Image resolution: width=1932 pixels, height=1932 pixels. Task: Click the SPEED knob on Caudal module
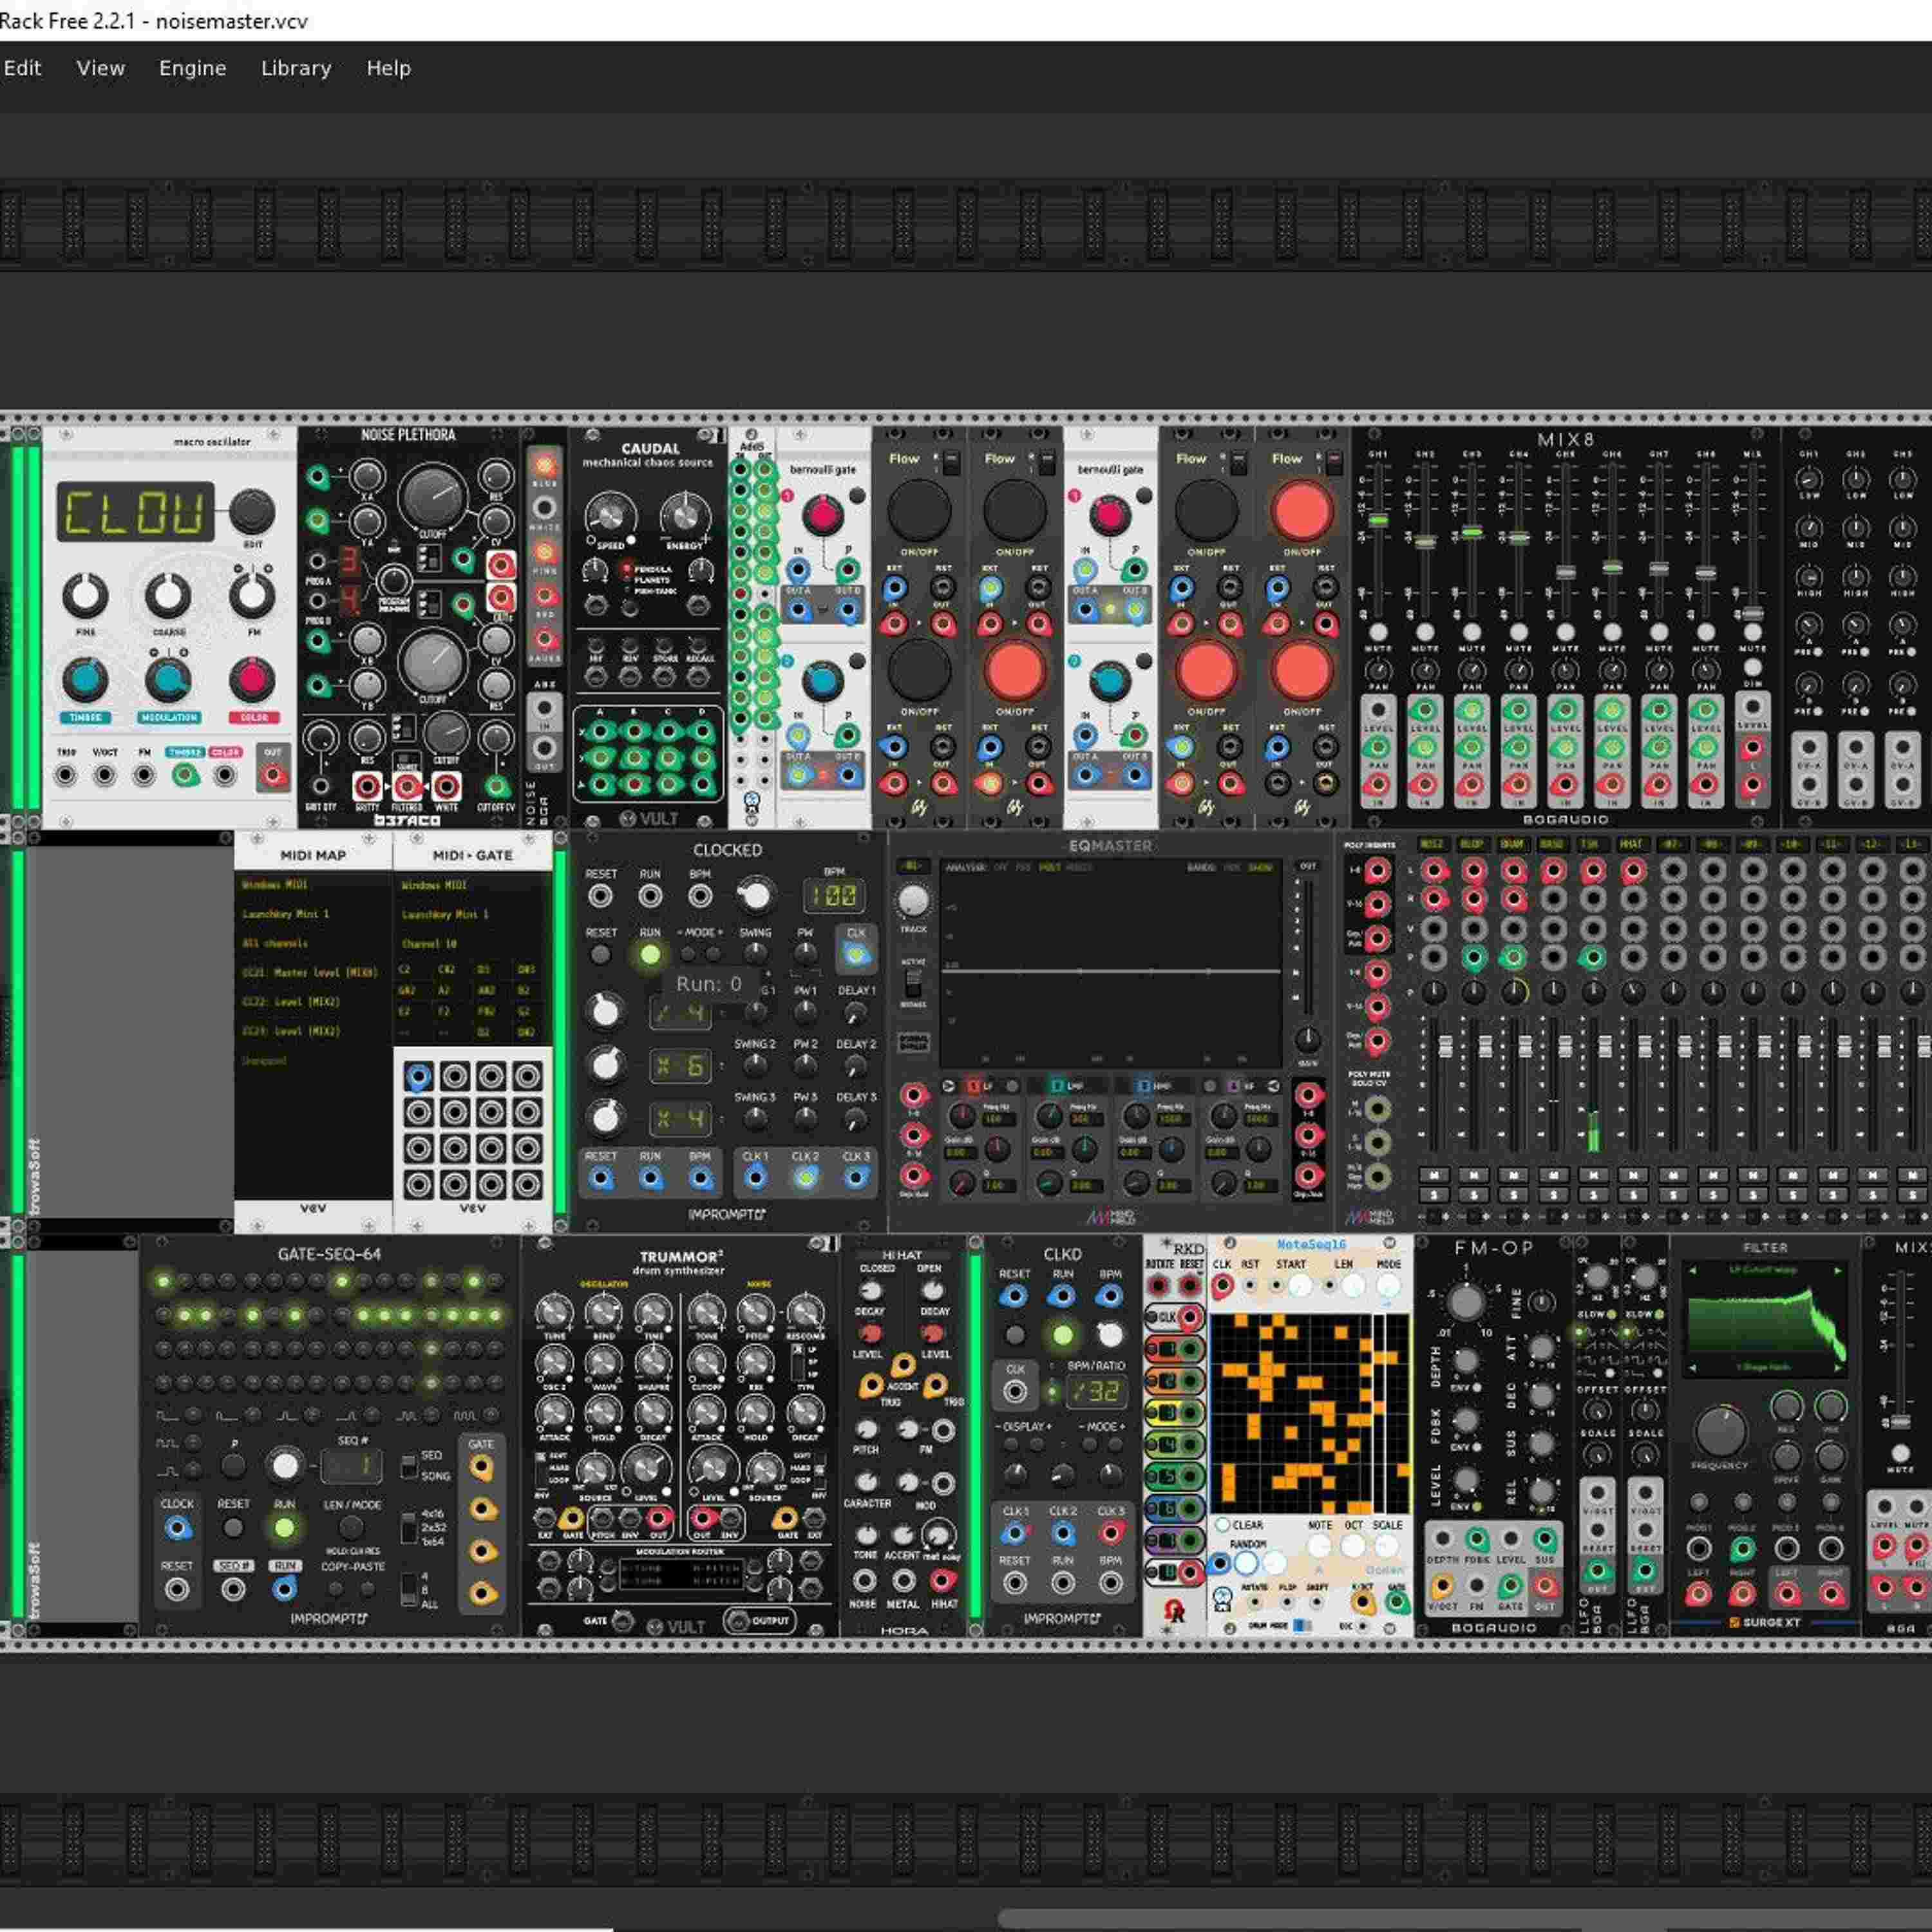[x=609, y=516]
